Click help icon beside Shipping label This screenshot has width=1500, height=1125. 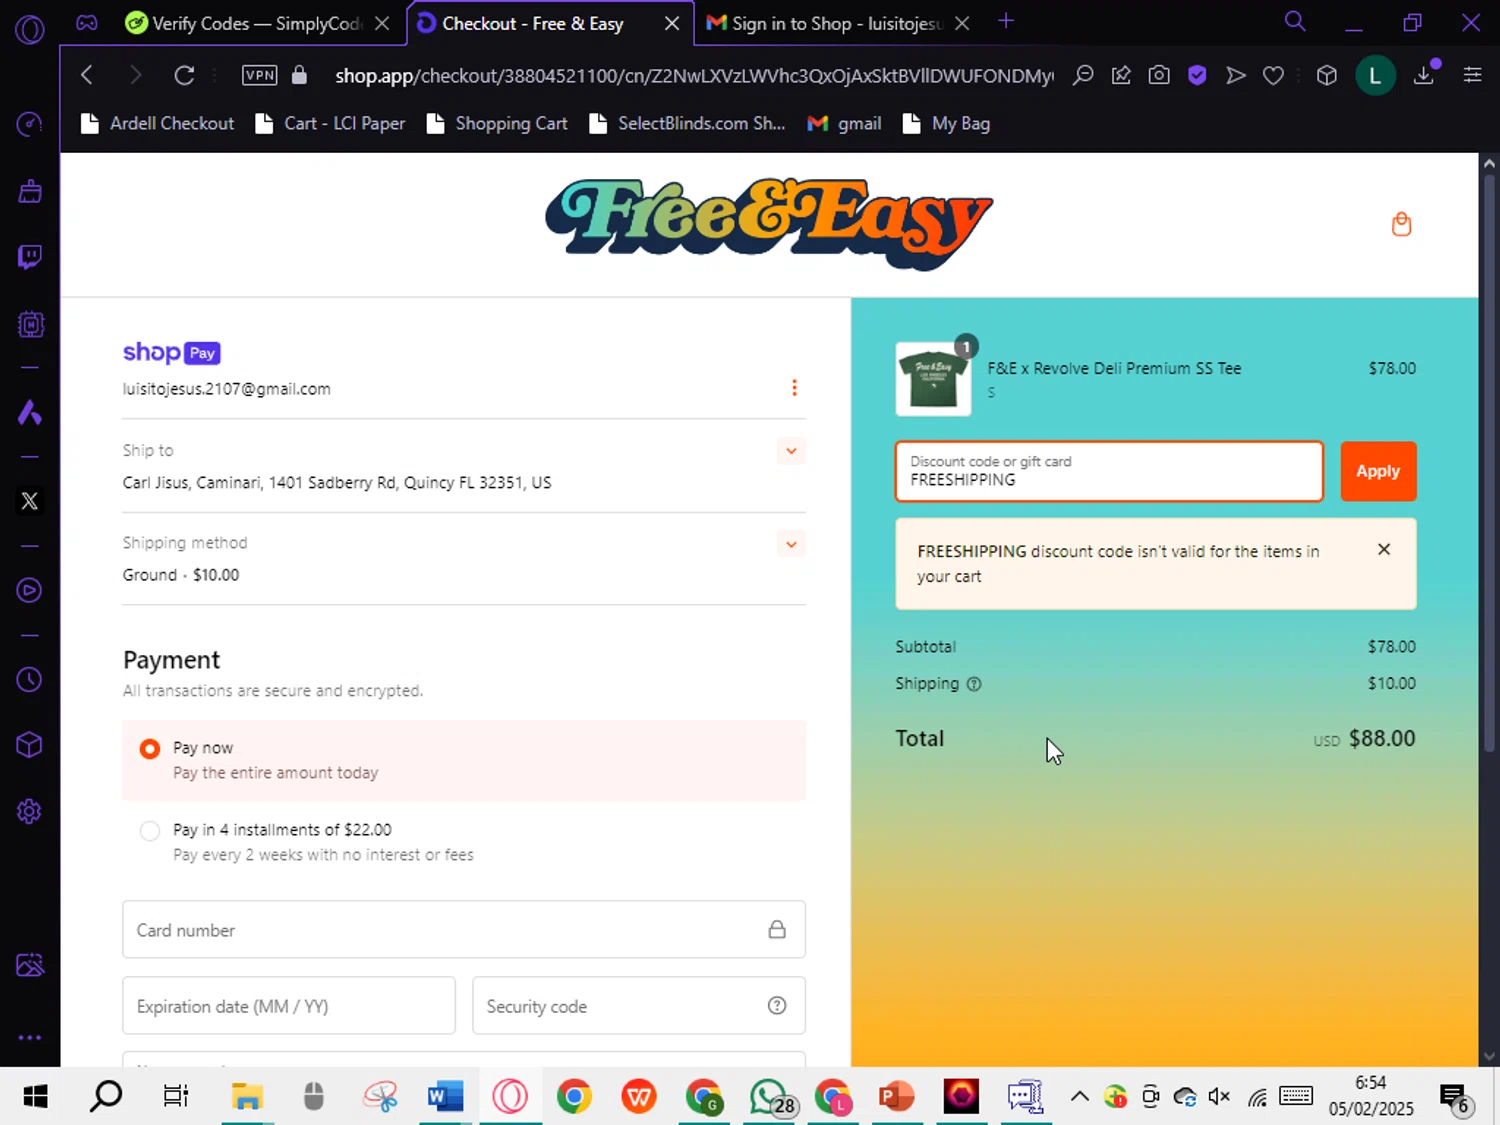pos(974,684)
